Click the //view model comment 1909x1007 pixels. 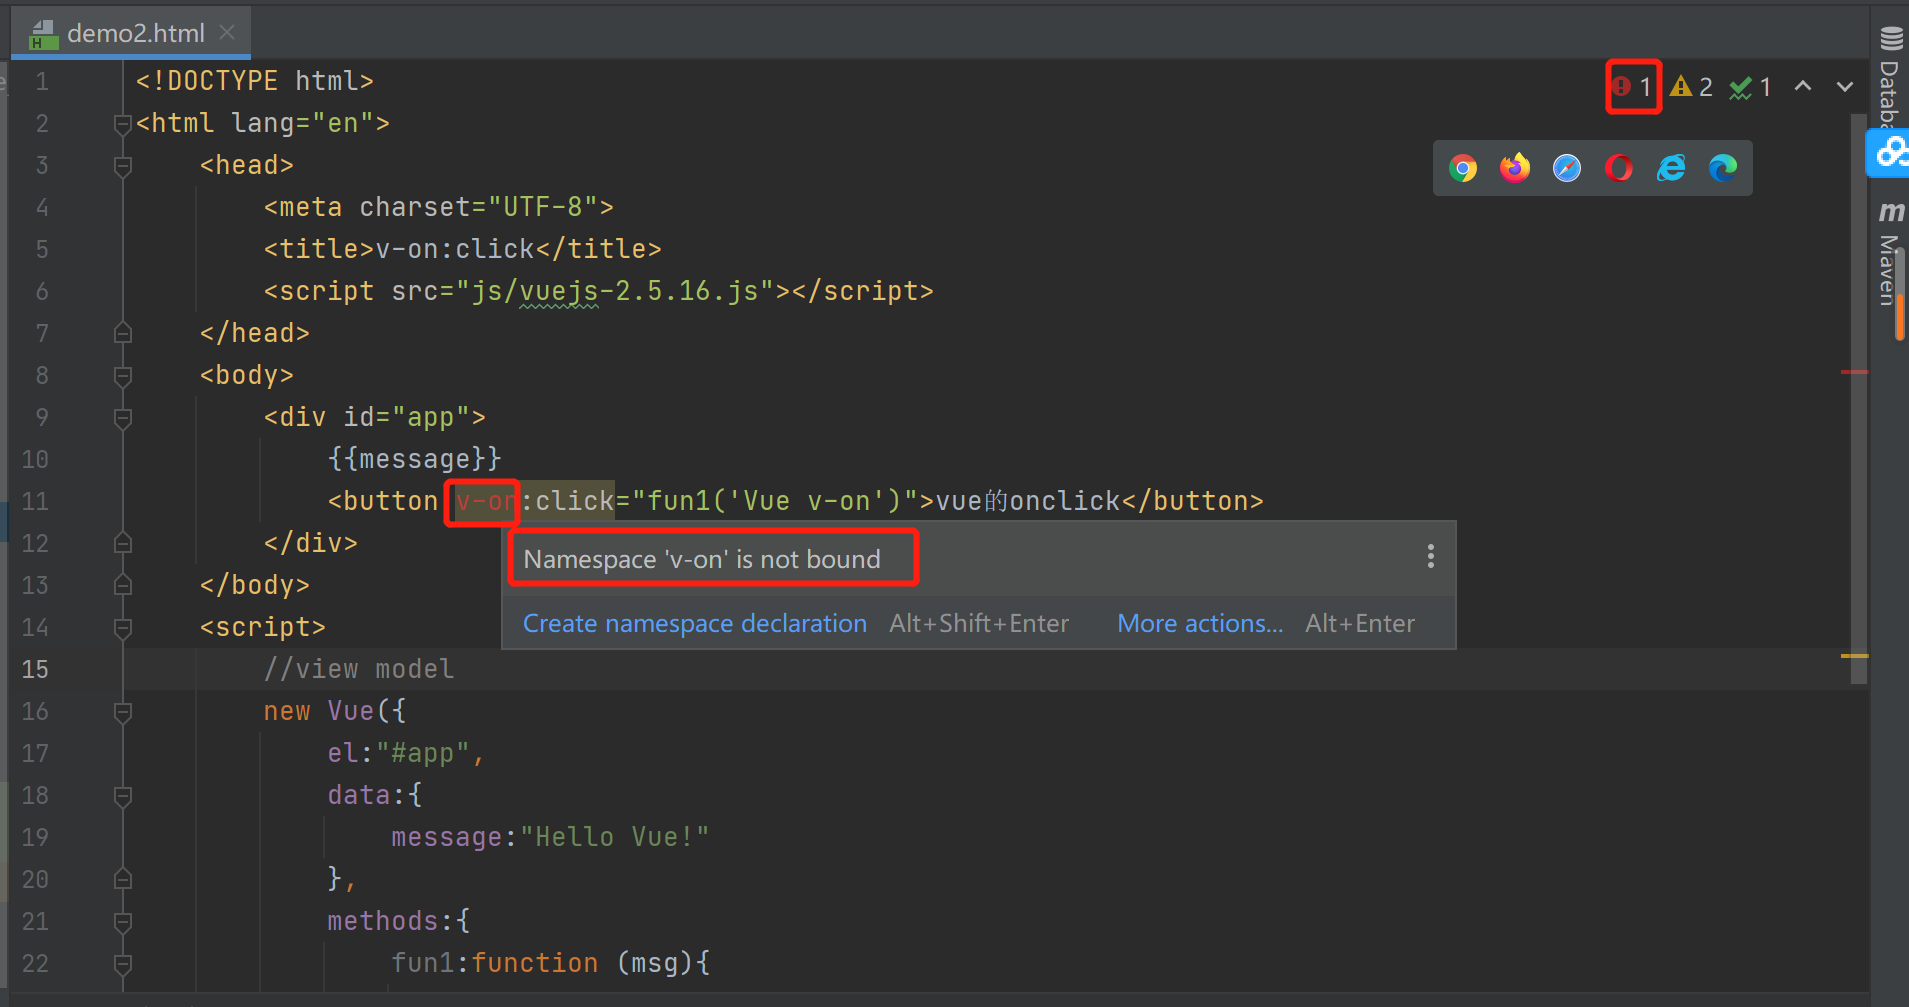coord(359,669)
